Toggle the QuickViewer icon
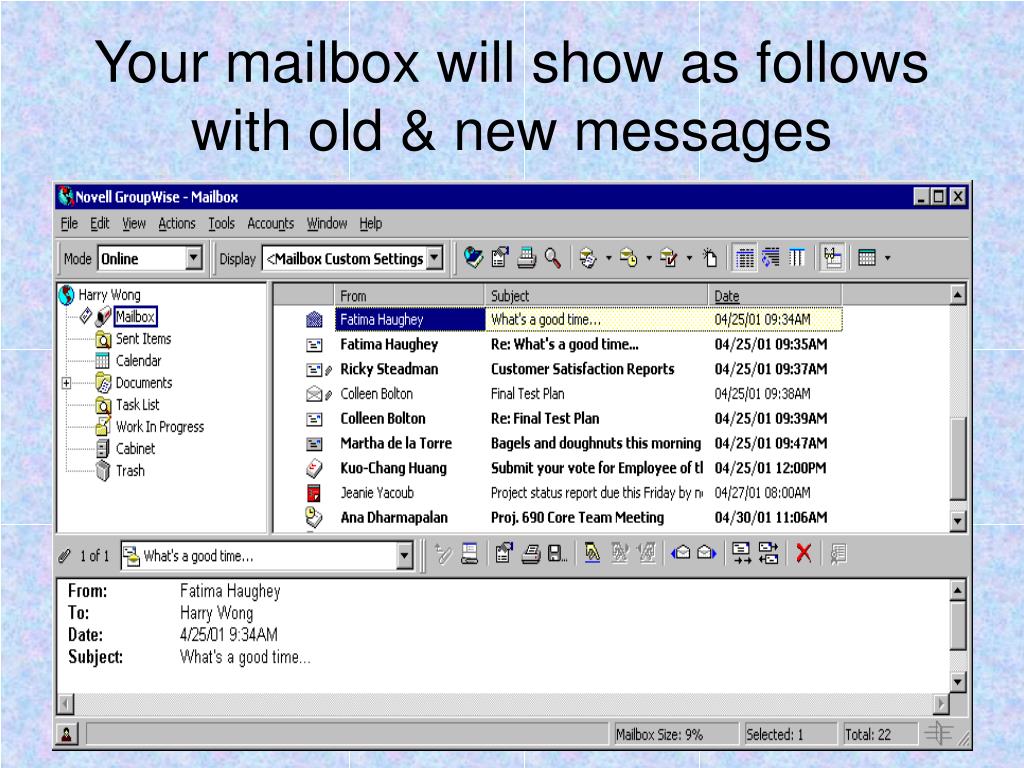 pos(833,258)
